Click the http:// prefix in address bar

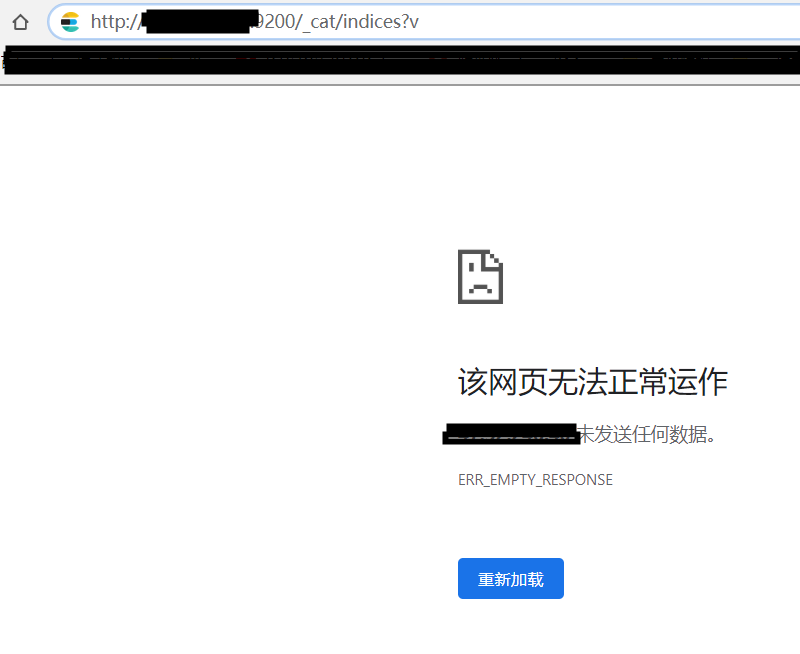[112, 22]
